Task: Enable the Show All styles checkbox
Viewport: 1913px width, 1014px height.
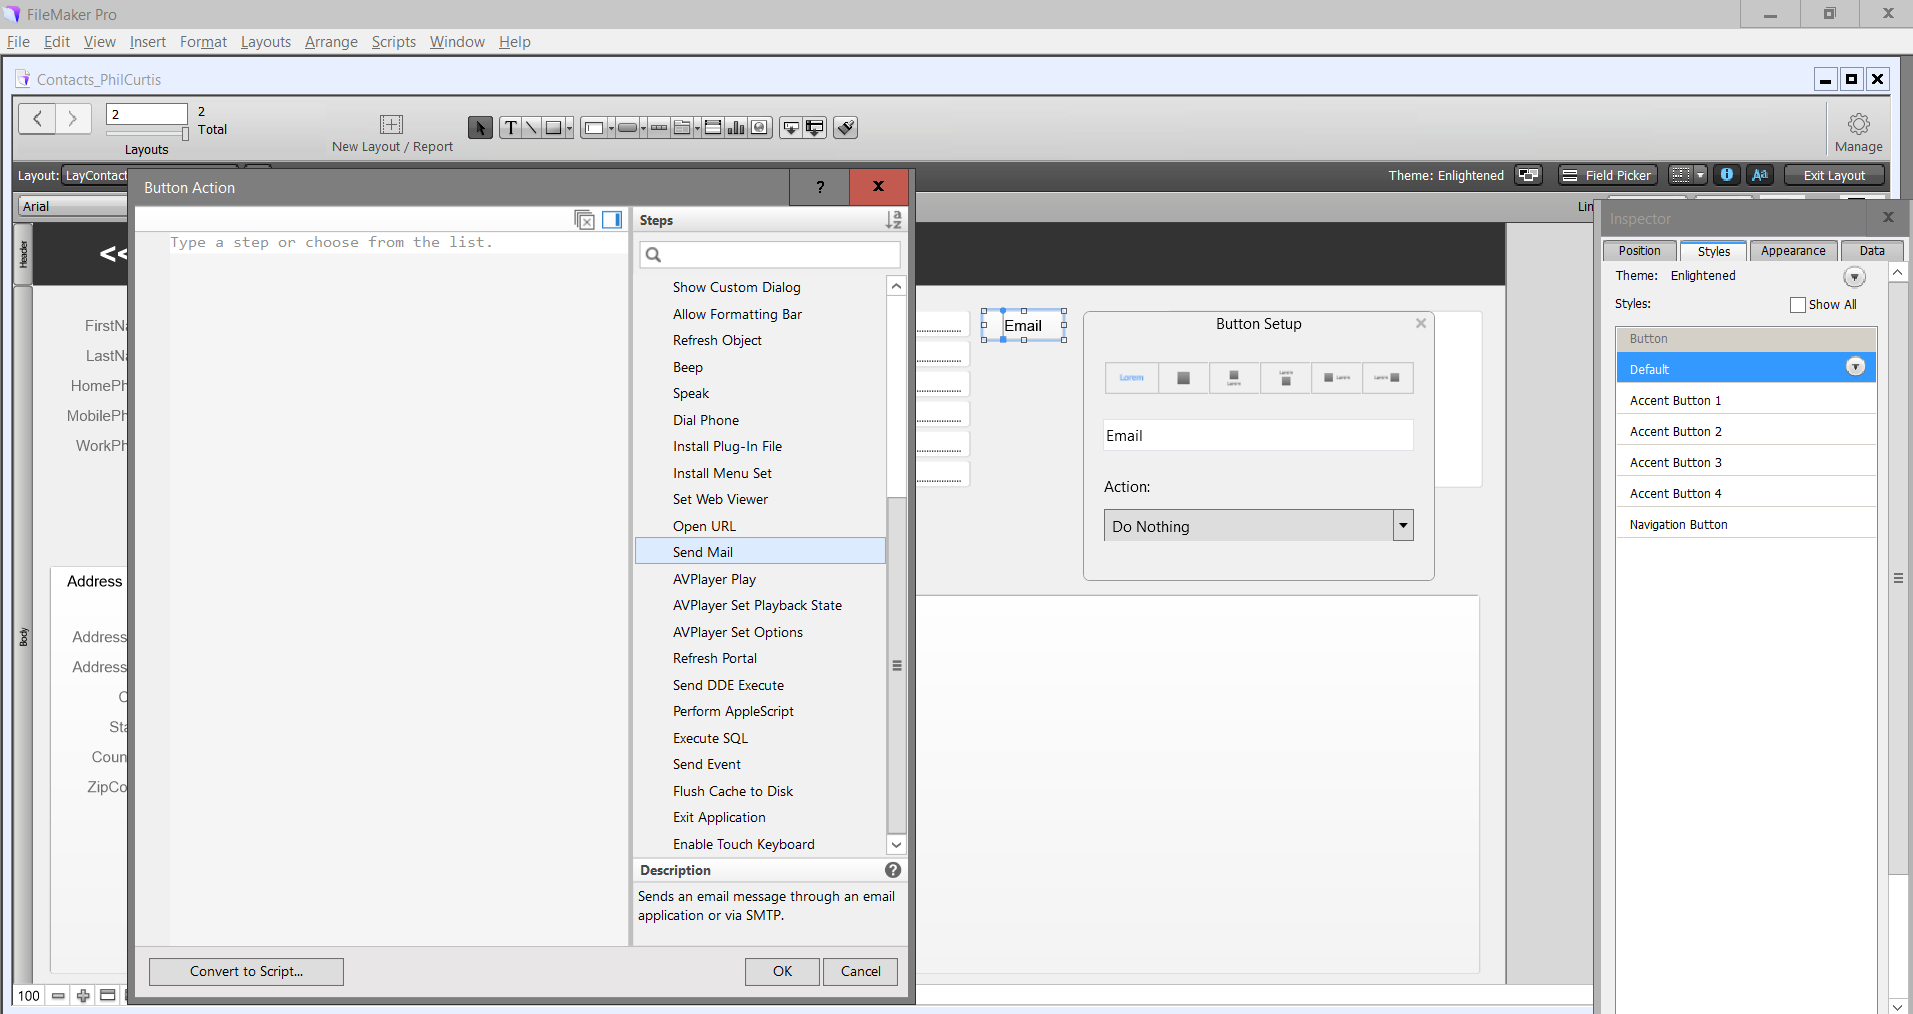Action: [1797, 305]
